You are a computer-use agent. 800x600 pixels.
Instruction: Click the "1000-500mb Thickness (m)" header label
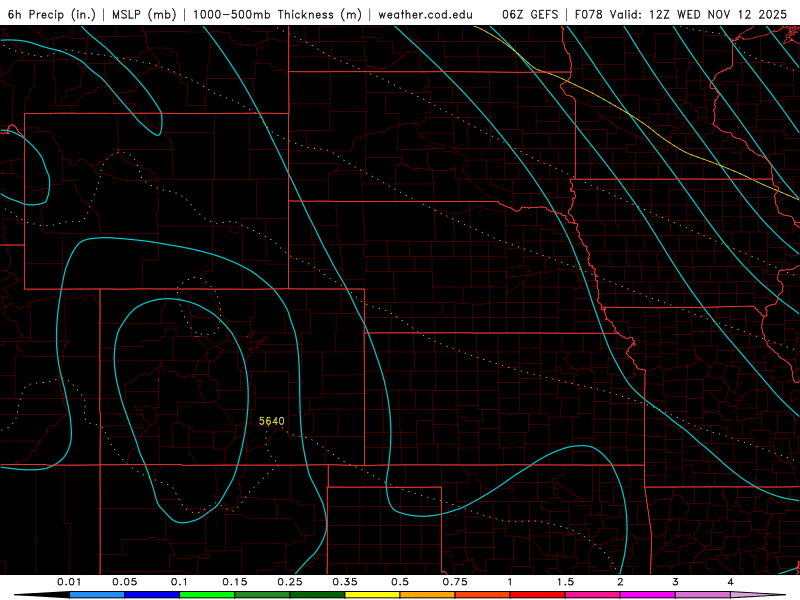pyautogui.click(x=278, y=14)
